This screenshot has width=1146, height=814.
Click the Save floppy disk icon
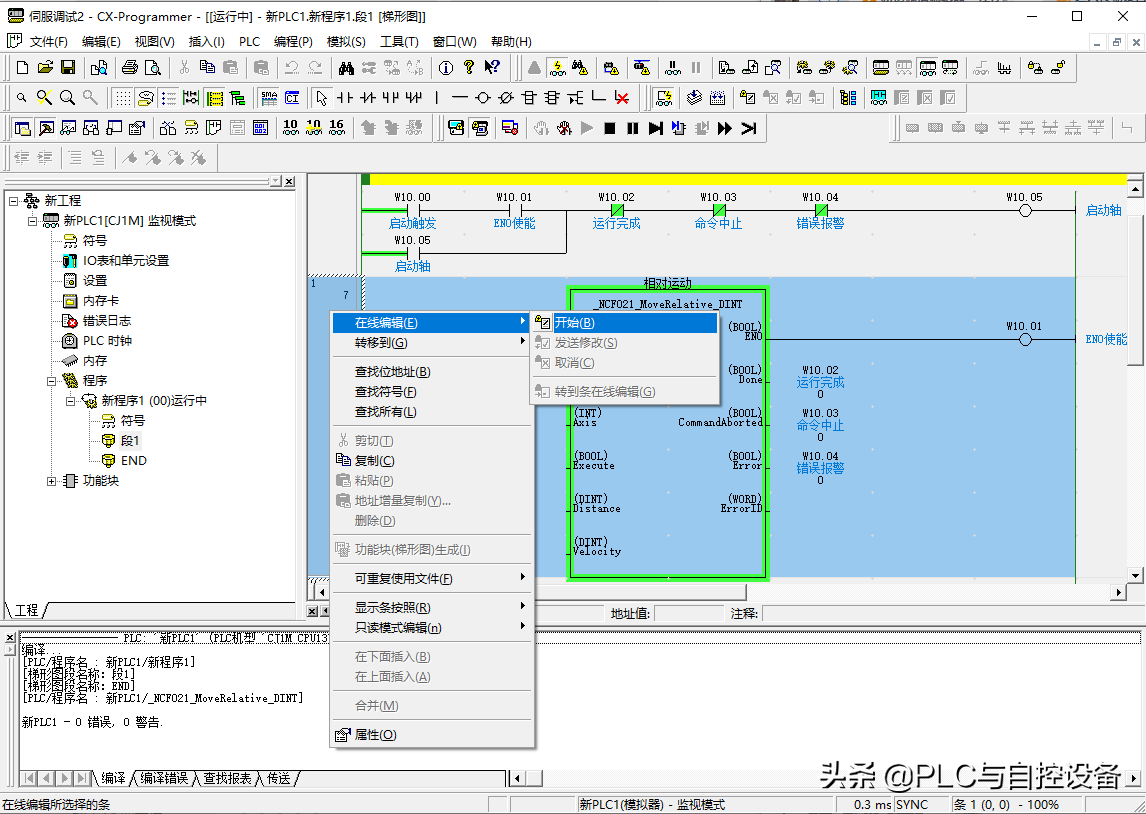(68, 68)
